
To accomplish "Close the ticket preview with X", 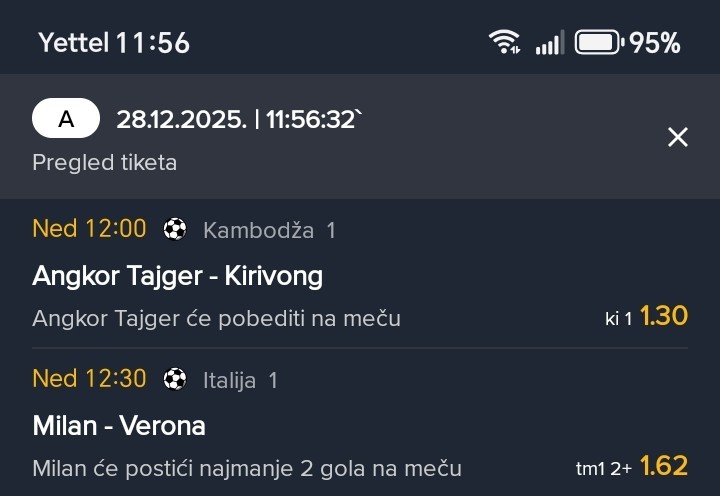I will (x=678, y=137).
